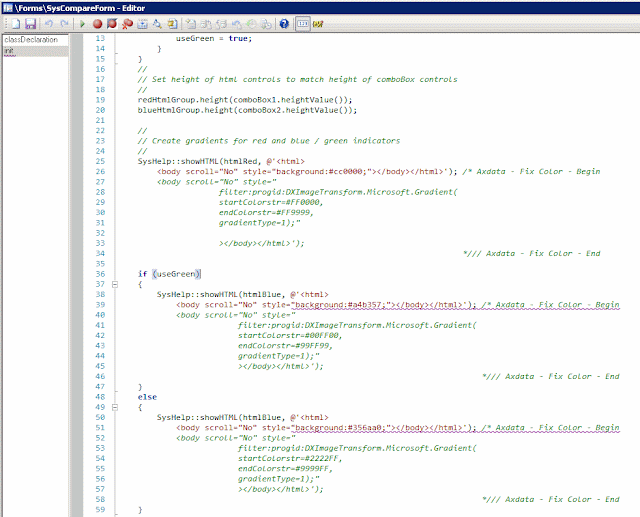This screenshot has height=517, width=640.
Task: Click the 'if (useGreen)' statement
Action: (169, 274)
